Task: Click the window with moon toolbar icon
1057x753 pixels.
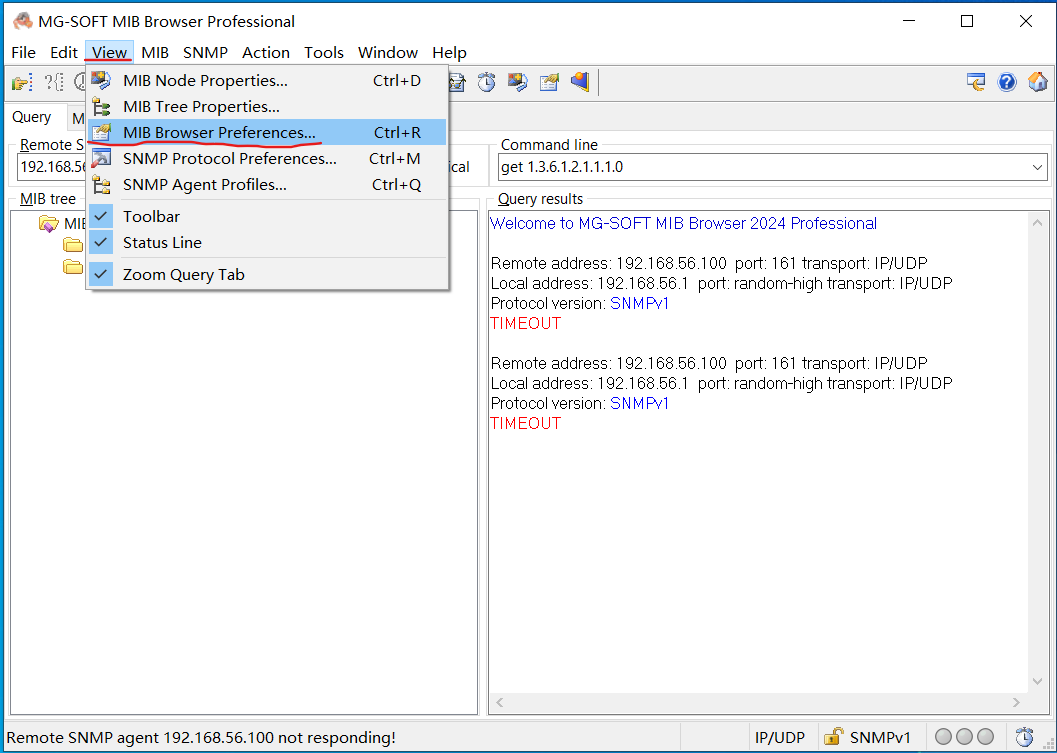Action: click(x=976, y=82)
